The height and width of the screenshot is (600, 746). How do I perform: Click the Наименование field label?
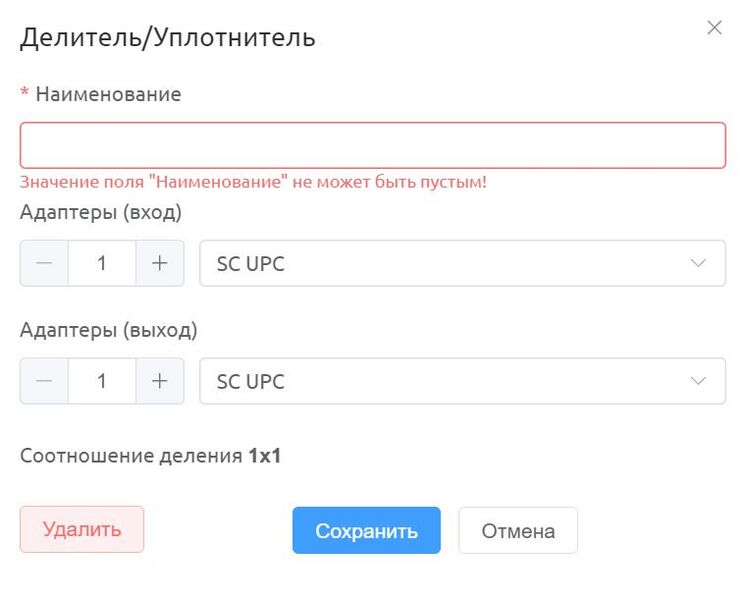coord(108,94)
